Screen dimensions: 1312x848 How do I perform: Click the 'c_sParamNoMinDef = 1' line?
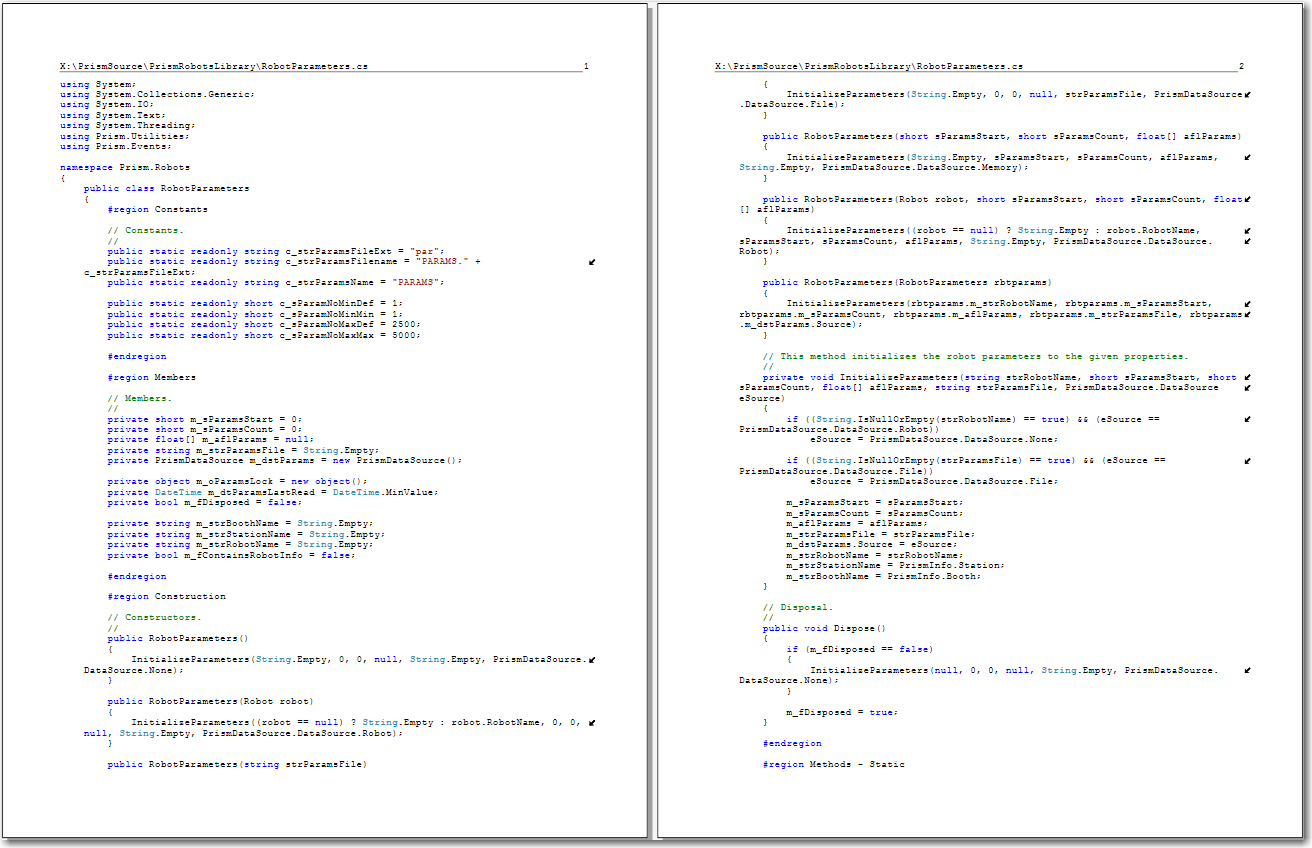tap(255, 303)
